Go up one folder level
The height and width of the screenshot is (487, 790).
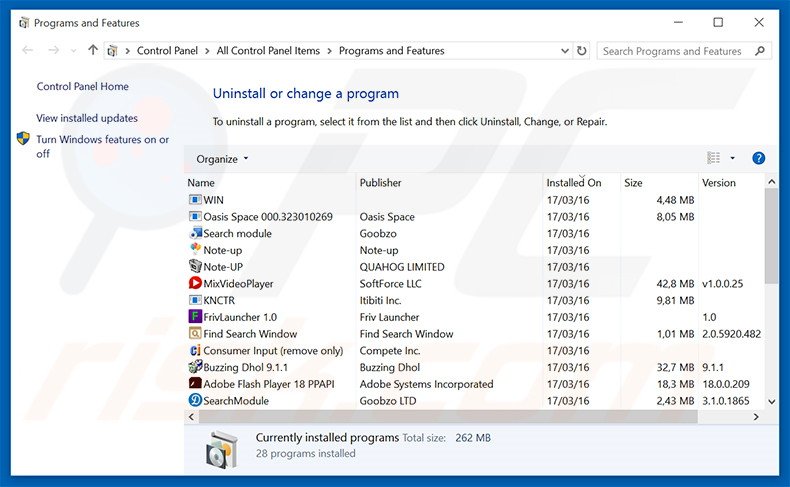tap(93, 50)
